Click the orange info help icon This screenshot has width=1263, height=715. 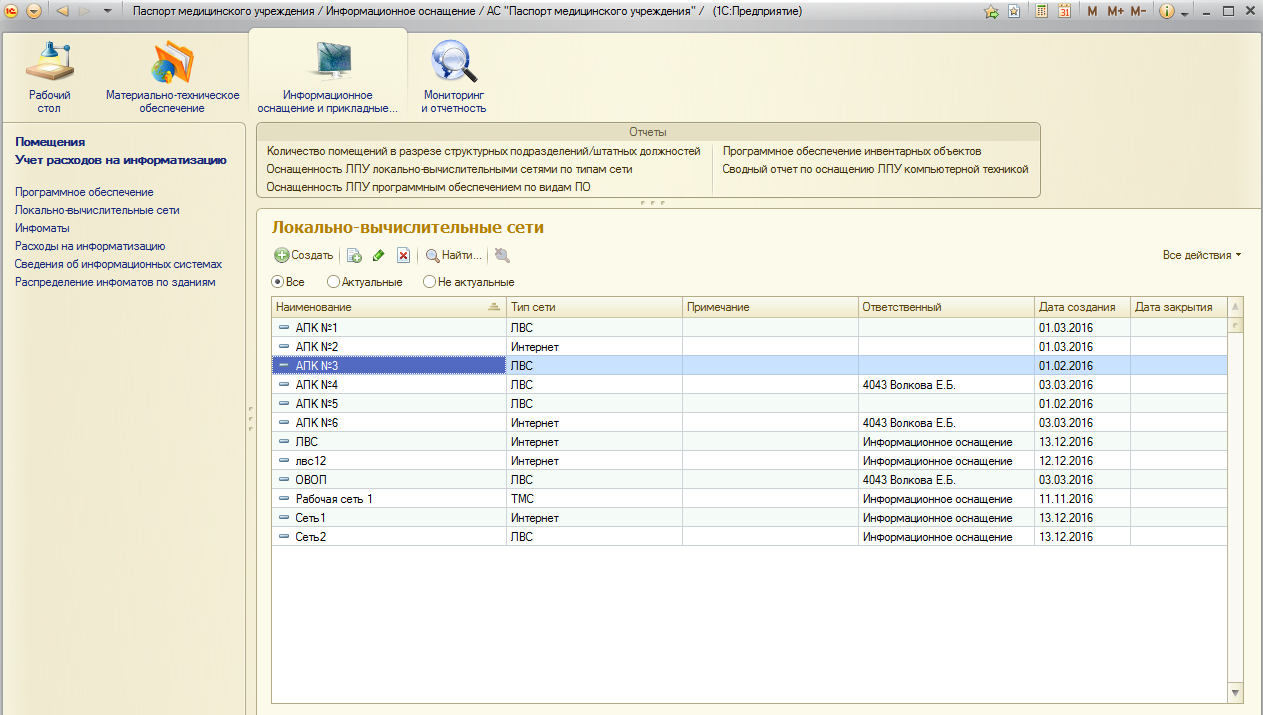pyautogui.click(x=1165, y=11)
